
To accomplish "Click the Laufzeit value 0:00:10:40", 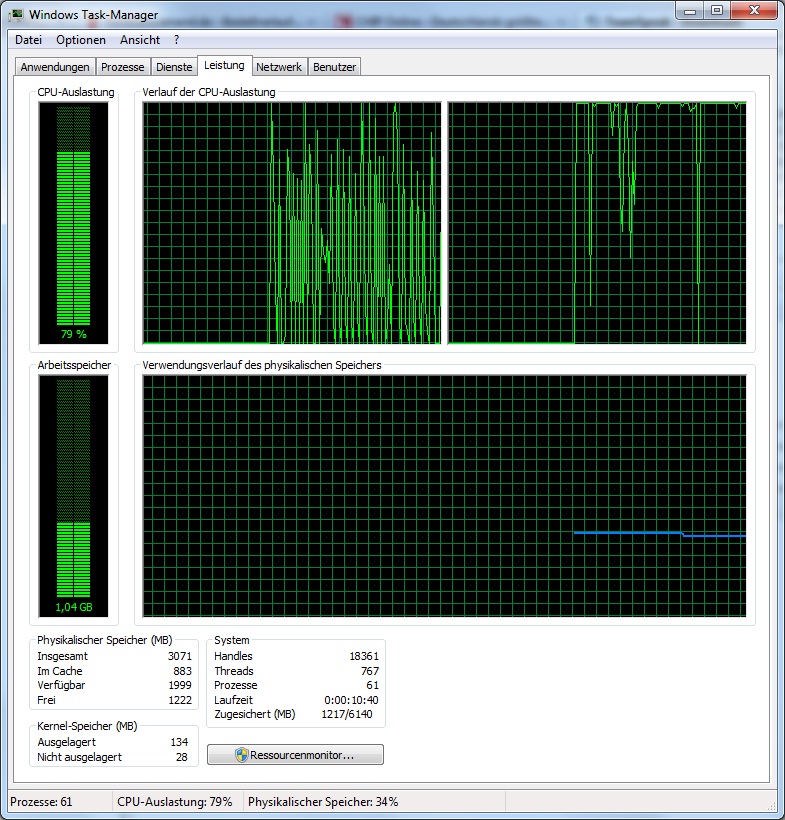I will (351, 700).
